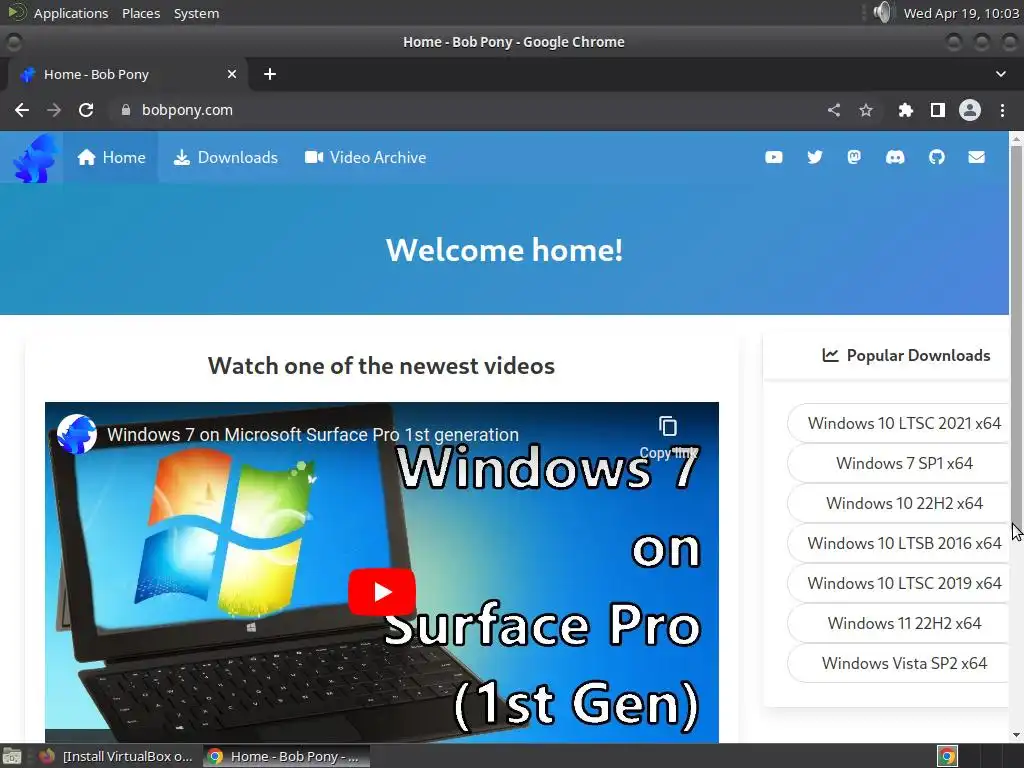Go back with the browser back arrow
This screenshot has width=1024, height=768.
22,110
